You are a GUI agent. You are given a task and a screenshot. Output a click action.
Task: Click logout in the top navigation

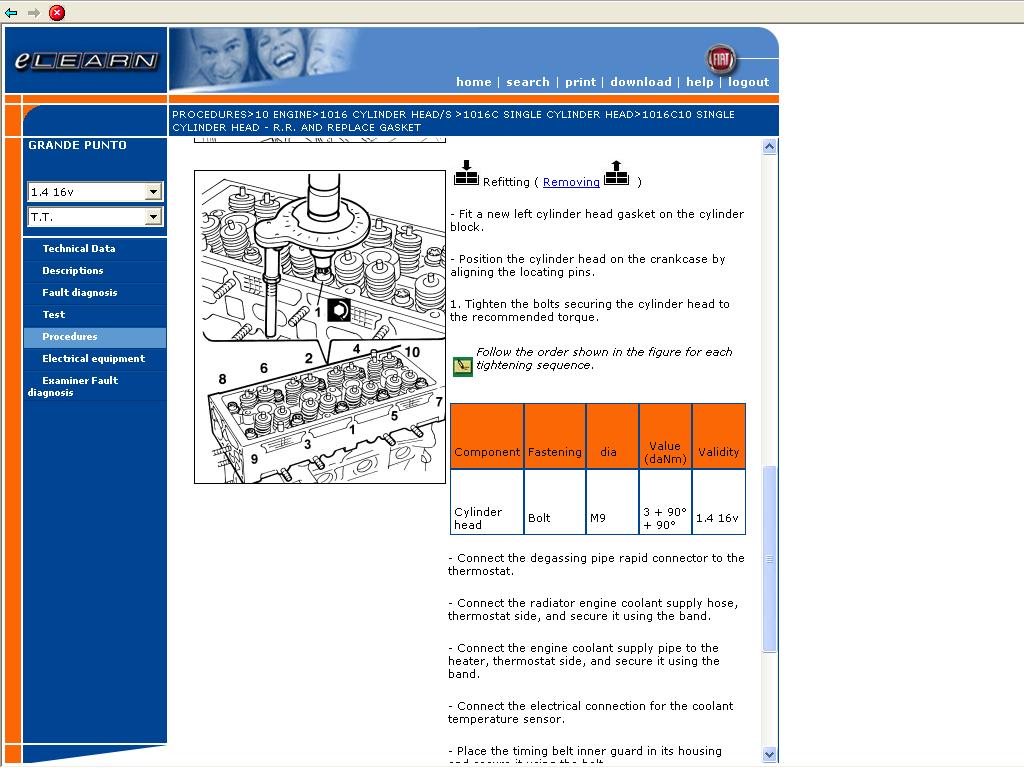748,82
